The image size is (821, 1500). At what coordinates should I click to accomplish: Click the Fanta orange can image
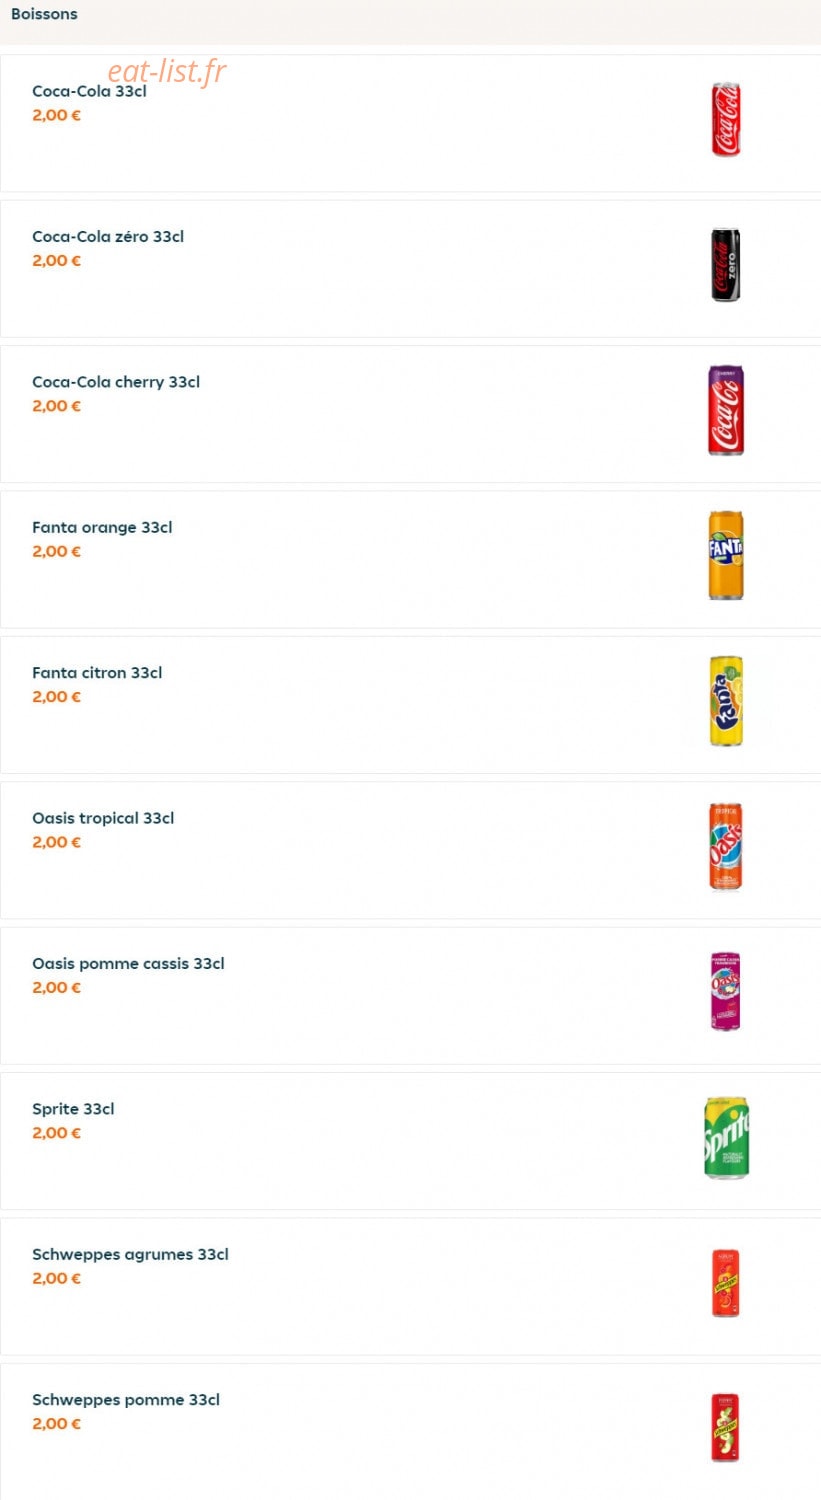pos(726,555)
